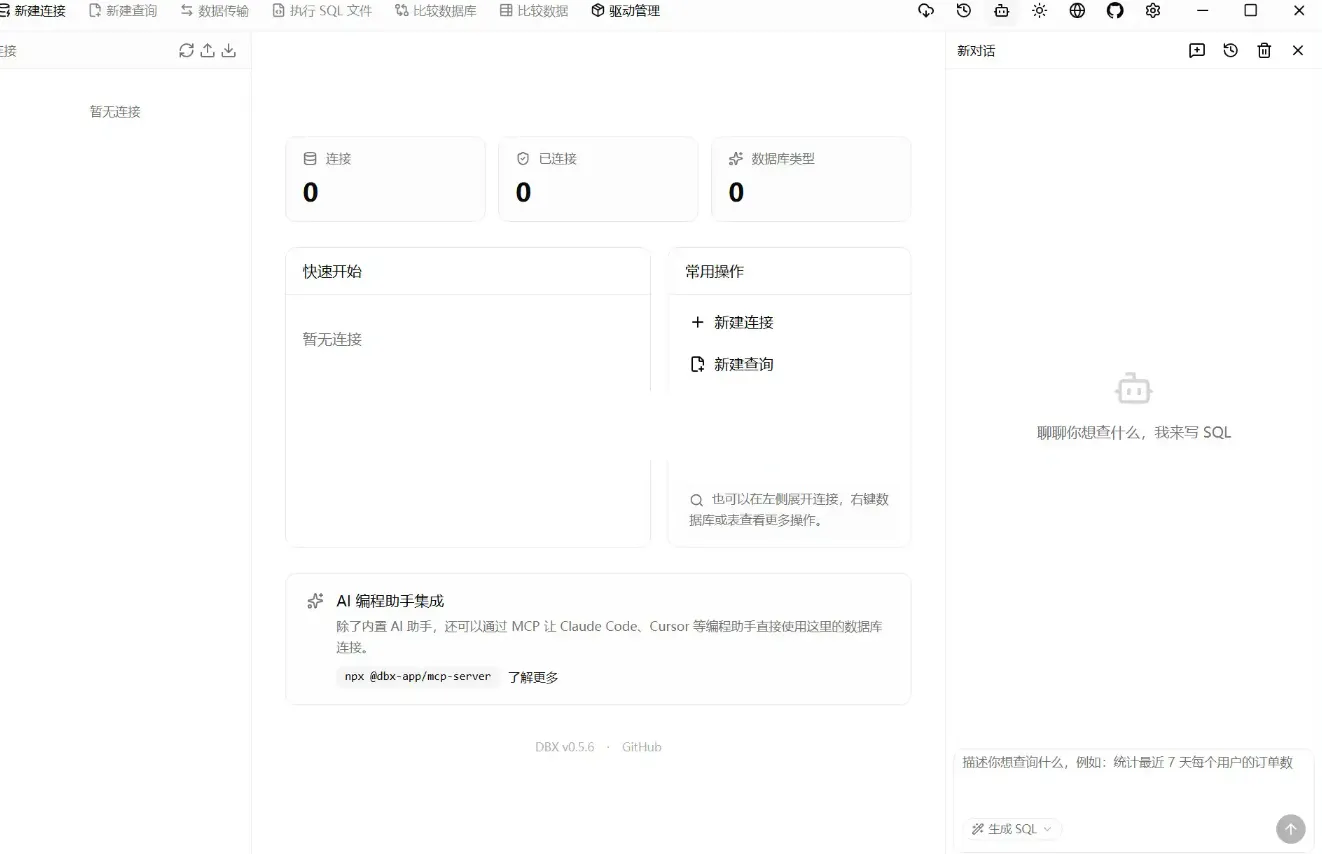This screenshot has width=1322, height=854.
Task: Click the 已连接 count card
Action: coord(598,179)
